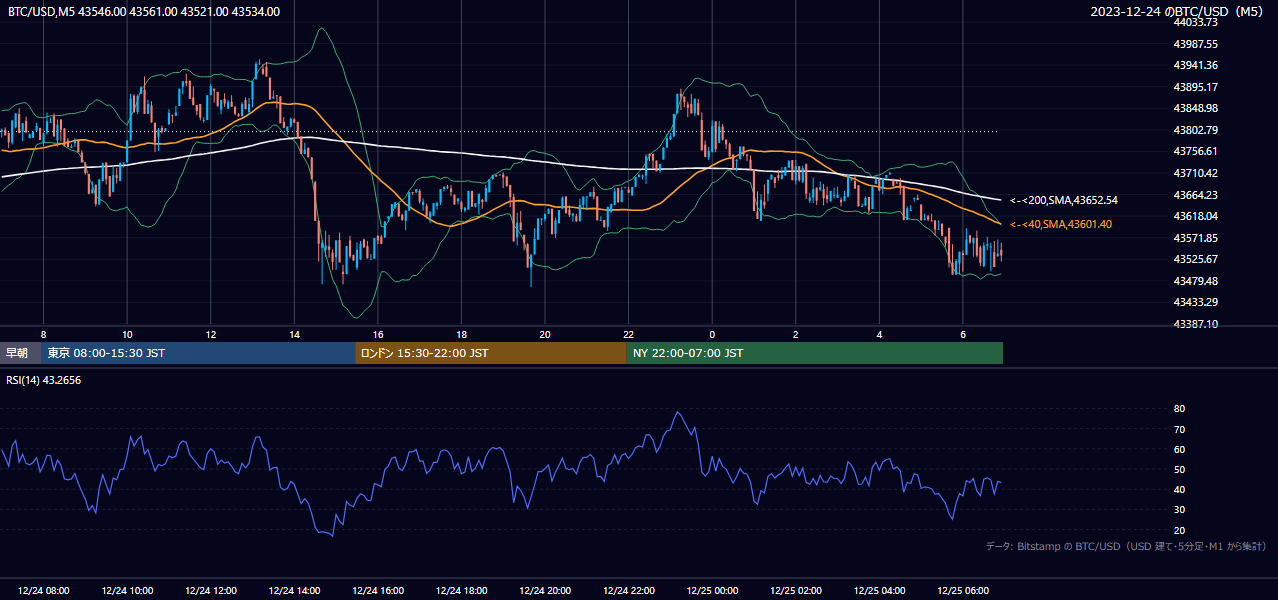Click the BTC/USD,M5 OHLC header text
The width and height of the screenshot is (1278, 600).
(144, 12)
